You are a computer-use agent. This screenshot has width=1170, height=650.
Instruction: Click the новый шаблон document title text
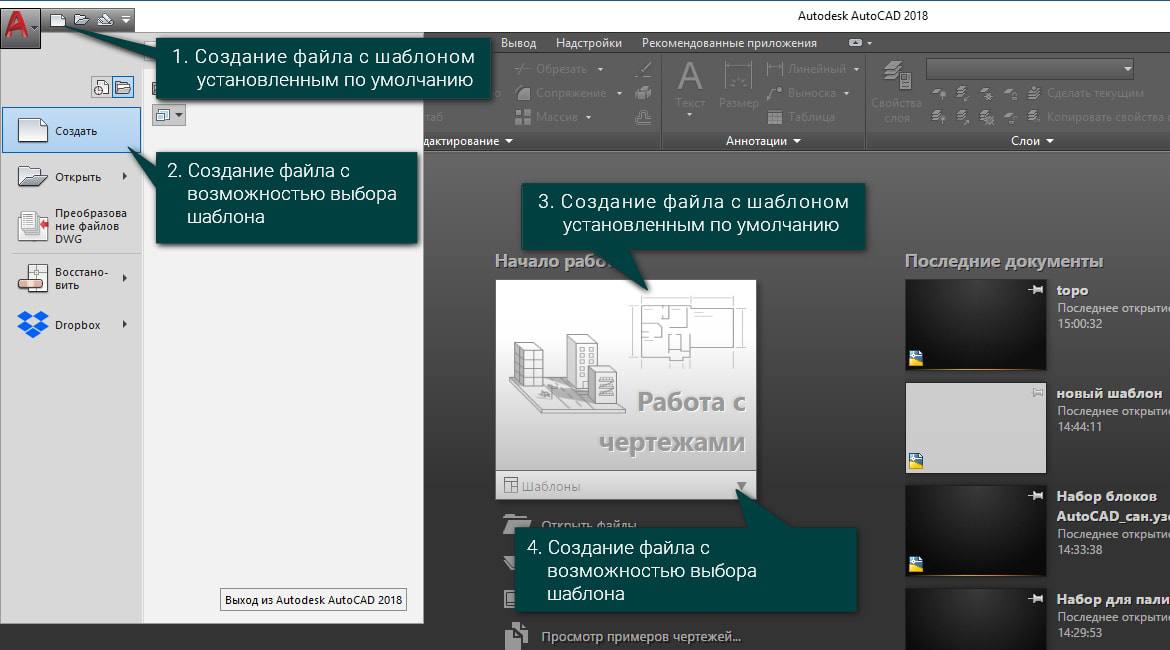tap(1109, 393)
